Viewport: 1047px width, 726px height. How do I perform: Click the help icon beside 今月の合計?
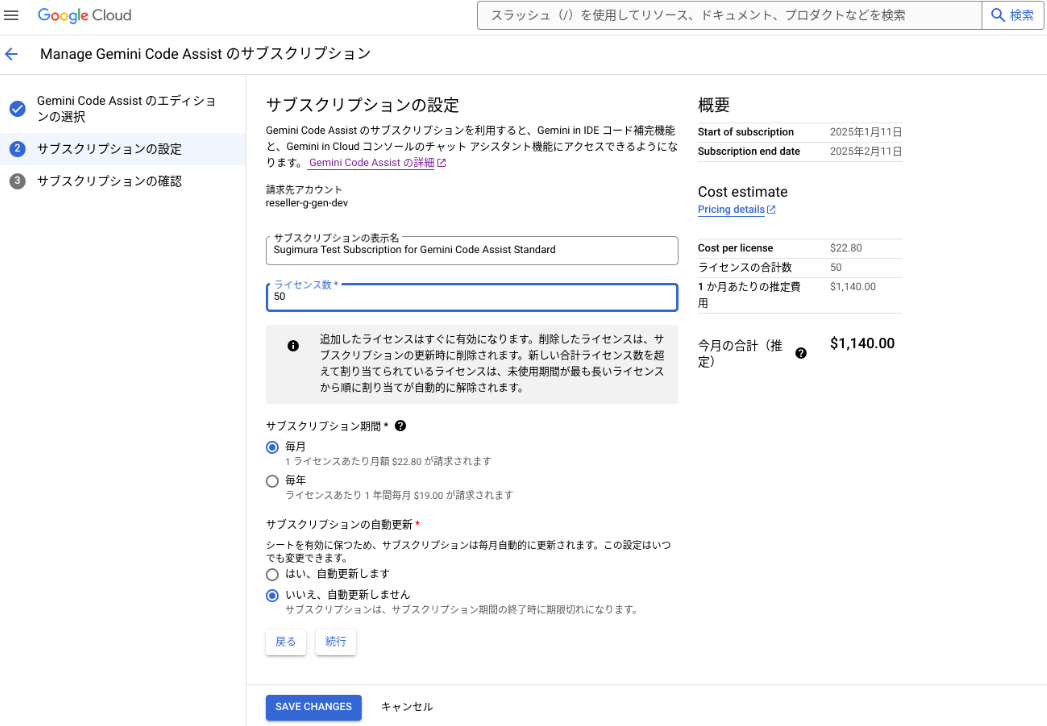coord(801,353)
